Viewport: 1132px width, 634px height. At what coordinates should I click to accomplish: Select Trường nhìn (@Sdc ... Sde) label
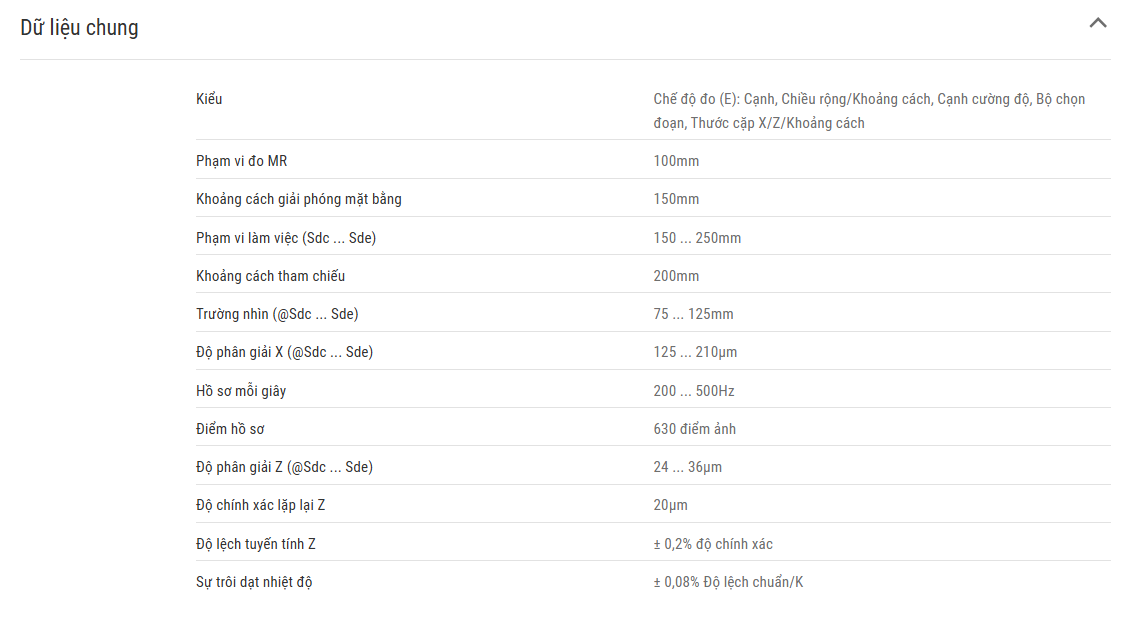[277, 314]
